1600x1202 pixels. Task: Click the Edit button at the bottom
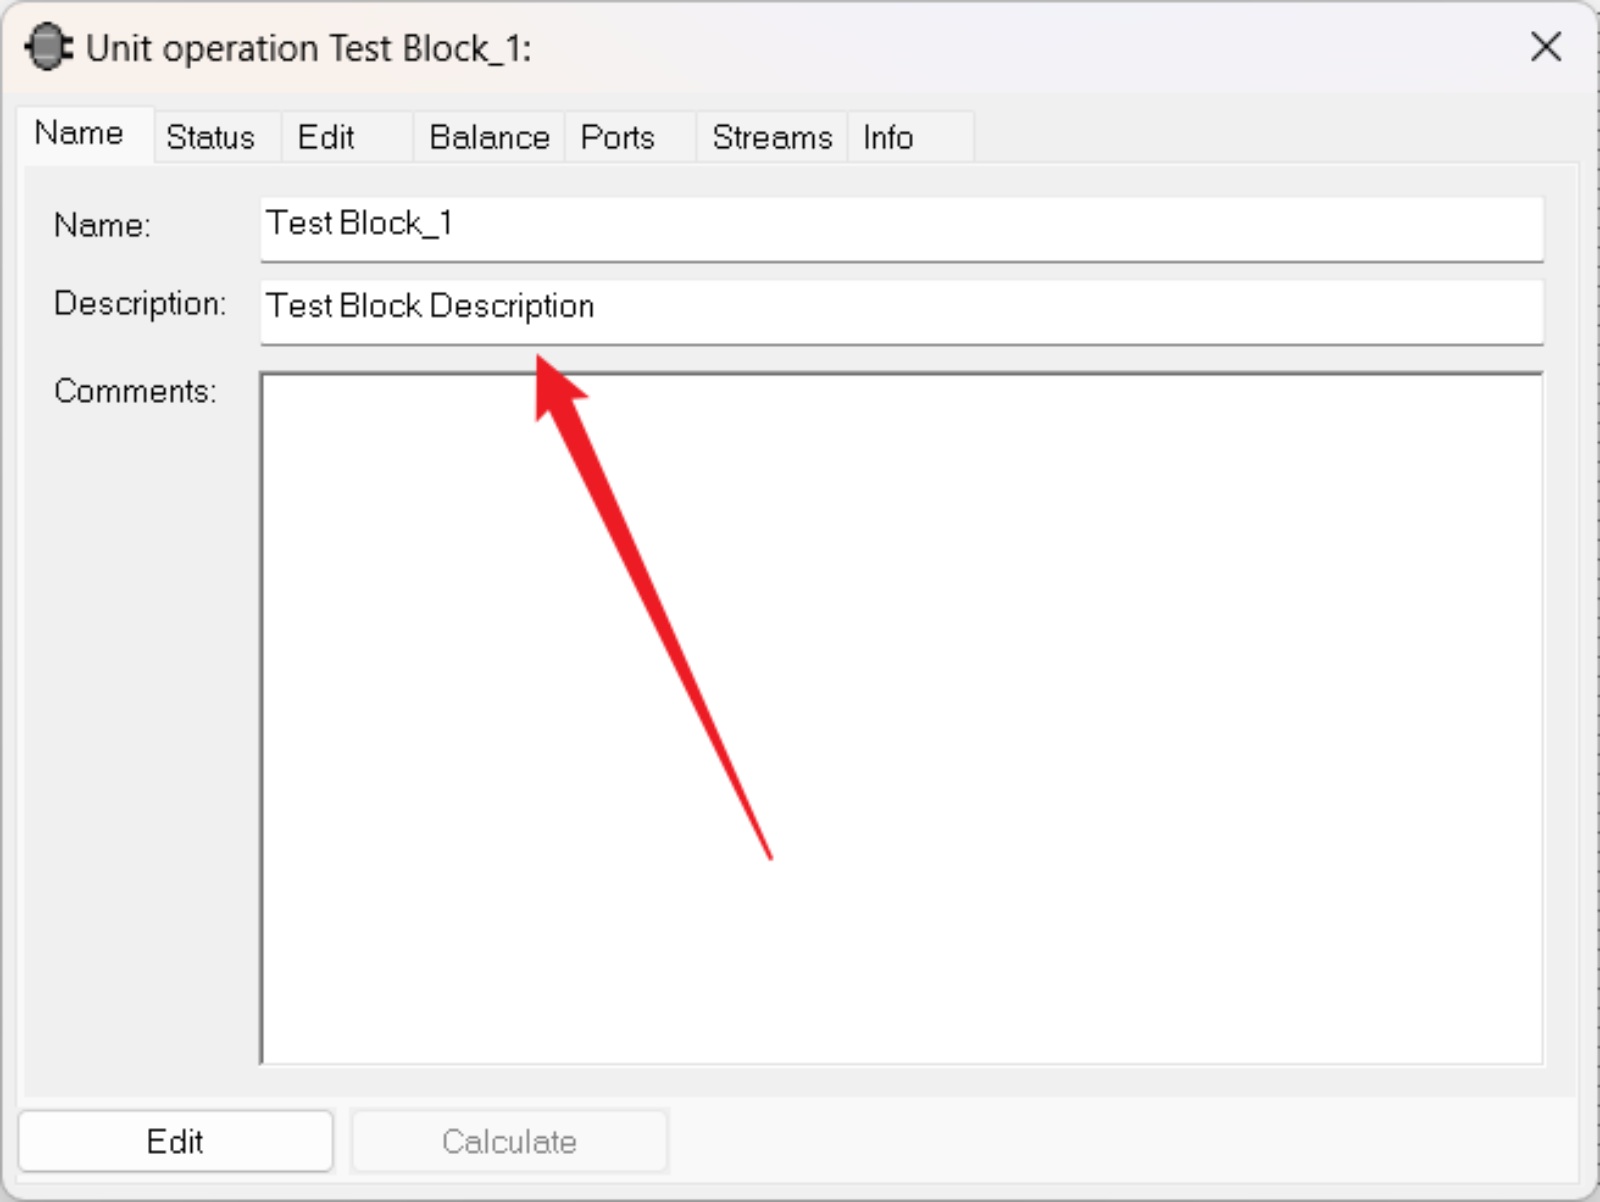pyautogui.click(x=175, y=1141)
